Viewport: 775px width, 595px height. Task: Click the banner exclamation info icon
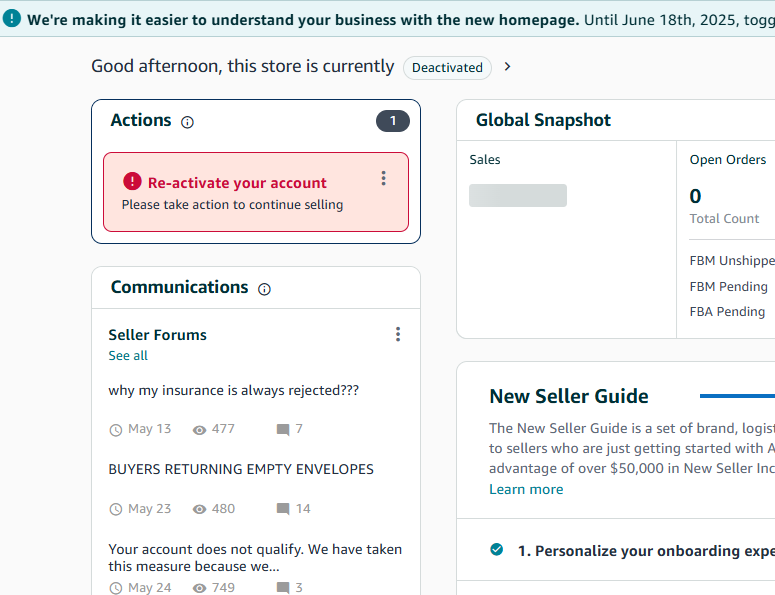12,19
